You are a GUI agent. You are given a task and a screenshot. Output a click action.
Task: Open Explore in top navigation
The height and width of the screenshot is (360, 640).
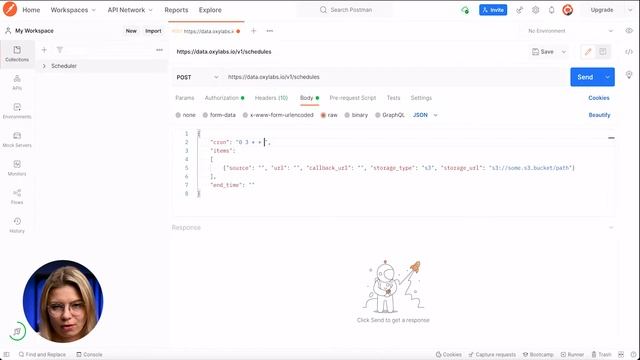(x=210, y=10)
